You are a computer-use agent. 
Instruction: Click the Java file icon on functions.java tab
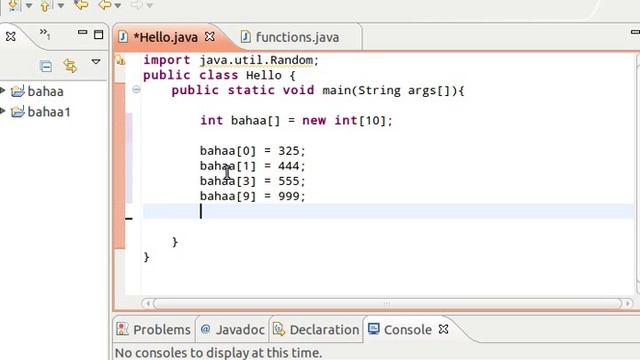pos(245,37)
